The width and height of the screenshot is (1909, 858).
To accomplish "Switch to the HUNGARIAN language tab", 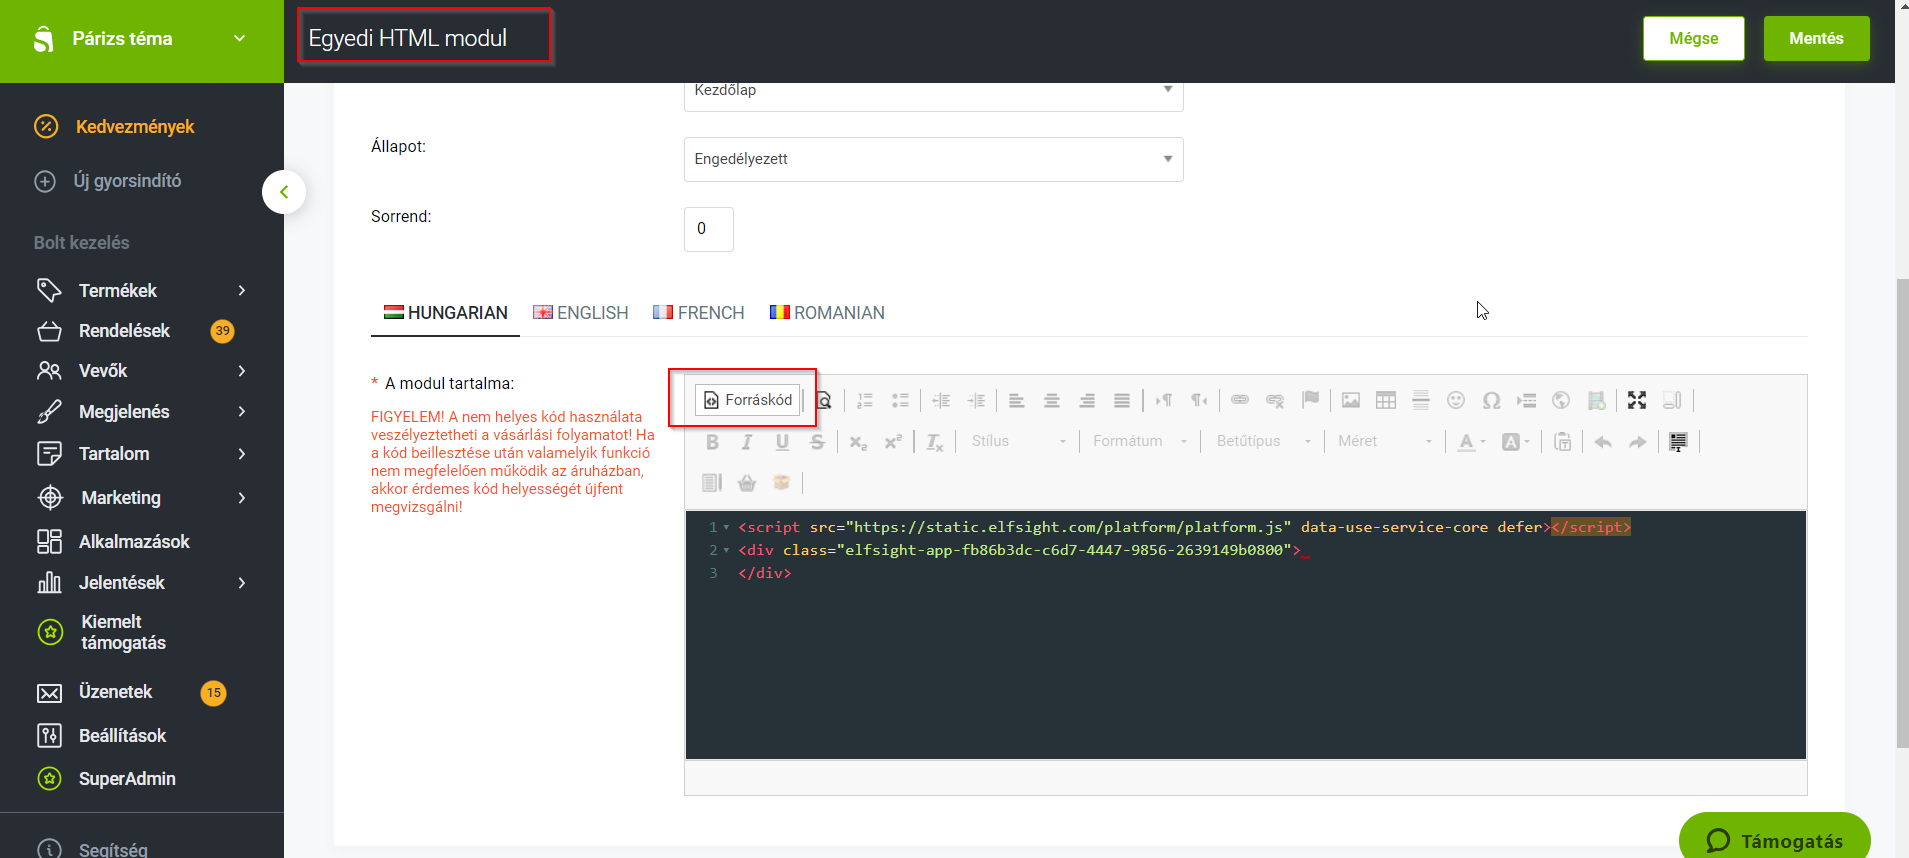I will [x=446, y=313].
